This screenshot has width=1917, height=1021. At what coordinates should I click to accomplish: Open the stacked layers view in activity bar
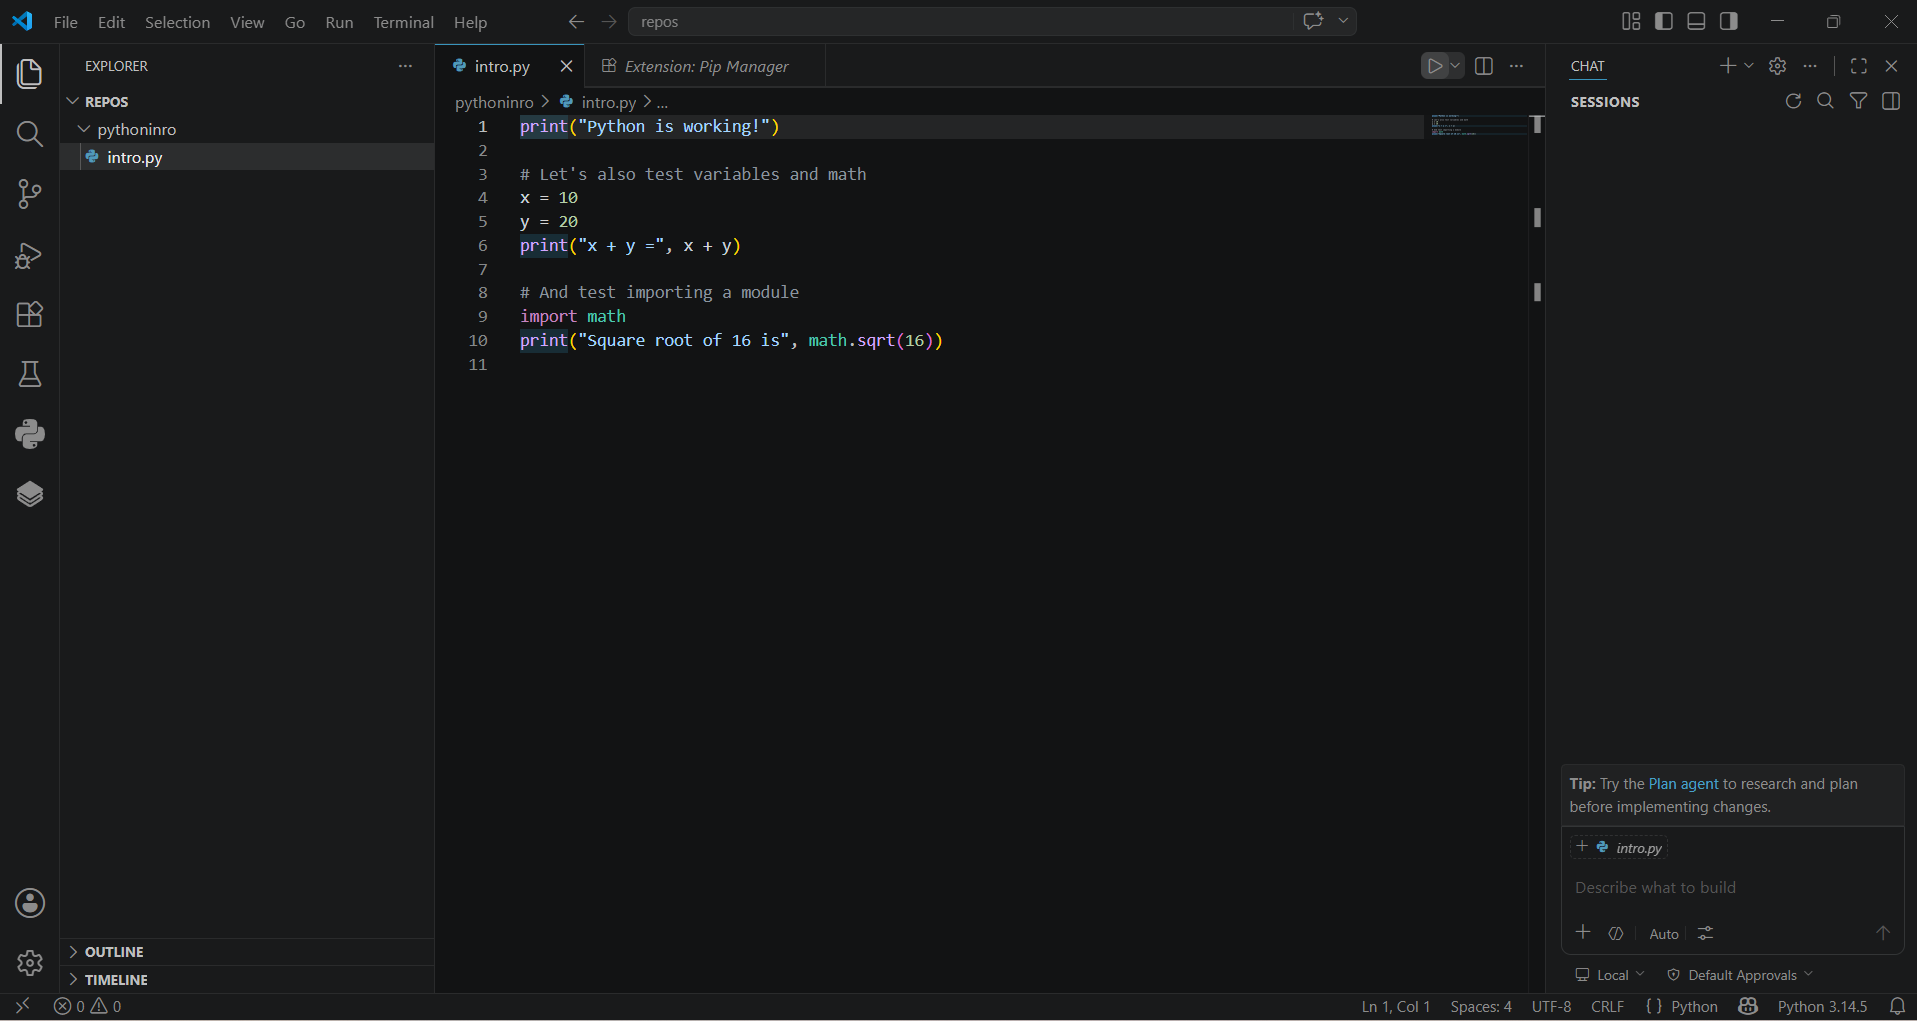(30, 494)
